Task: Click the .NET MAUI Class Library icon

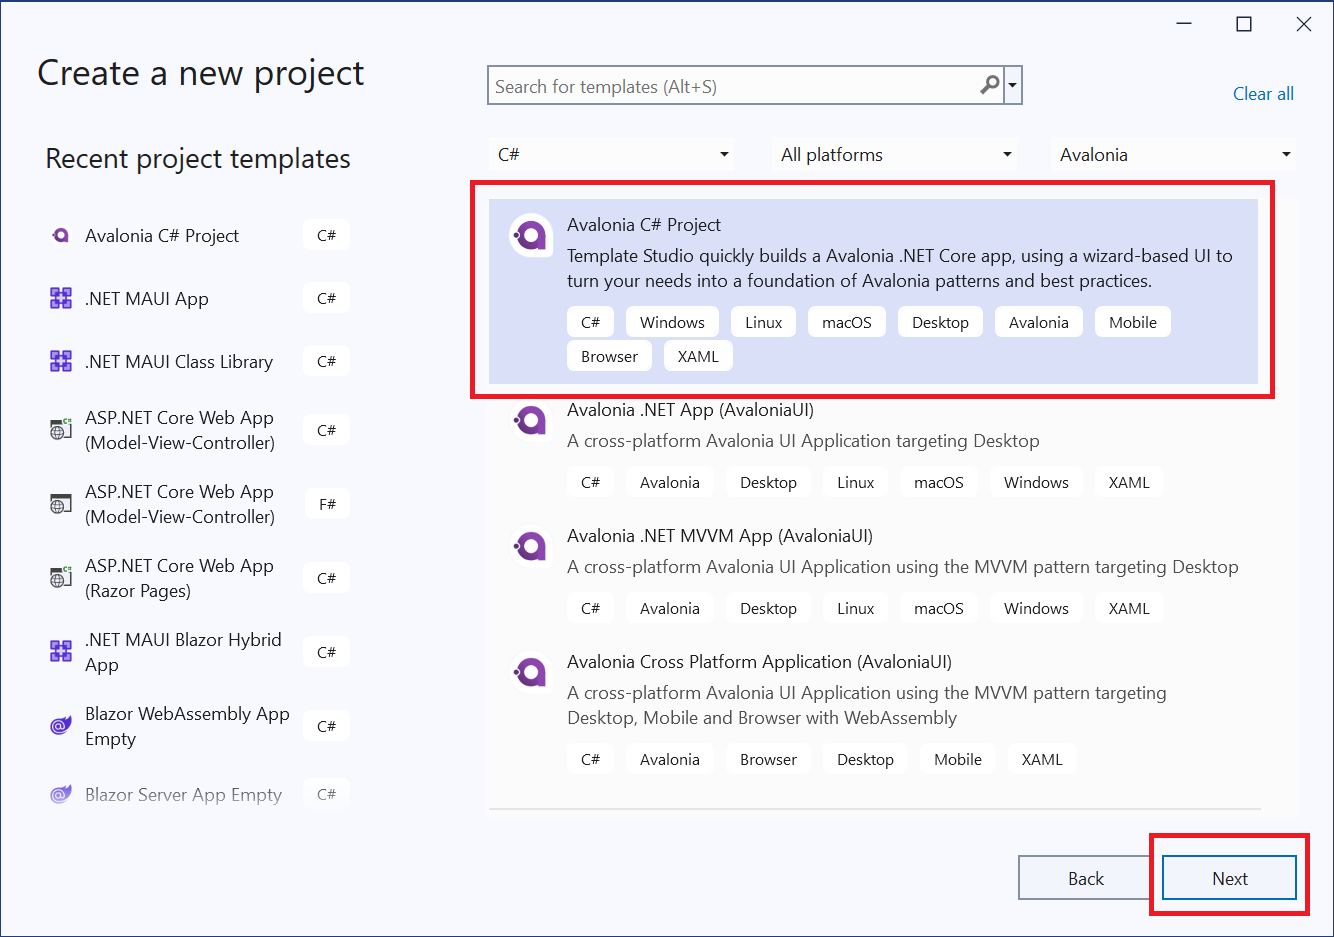Action: (x=61, y=361)
